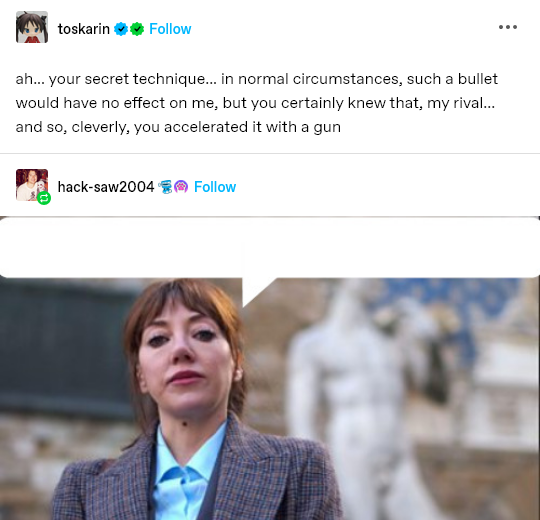Click the purple paw badge next to hack-saw2004
Screen dimensions: 540x520
pyautogui.click(x=181, y=187)
